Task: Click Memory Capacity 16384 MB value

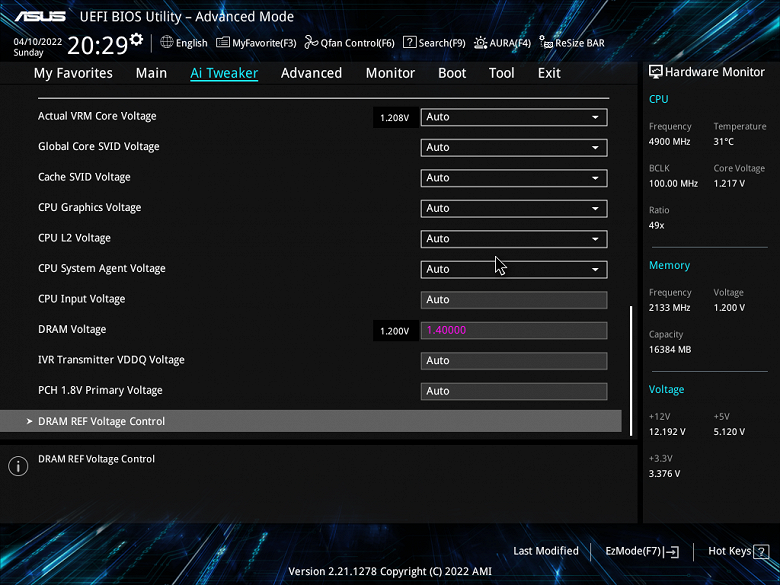Action: click(x=670, y=350)
